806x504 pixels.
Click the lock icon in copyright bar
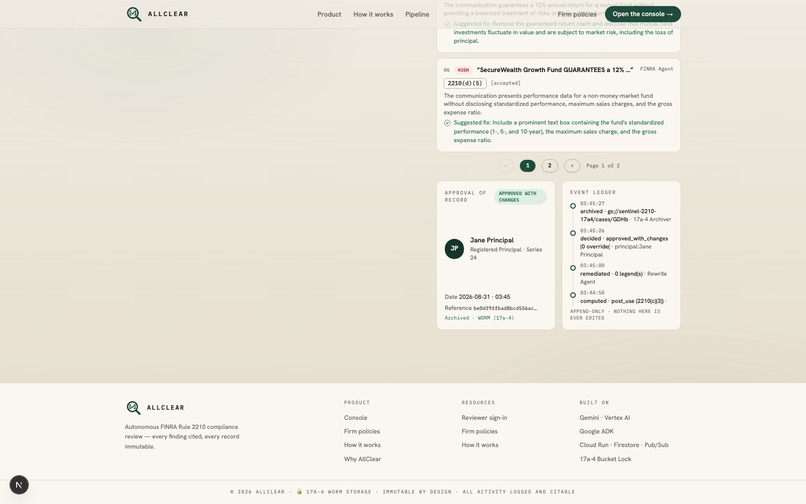pyautogui.click(x=299, y=492)
